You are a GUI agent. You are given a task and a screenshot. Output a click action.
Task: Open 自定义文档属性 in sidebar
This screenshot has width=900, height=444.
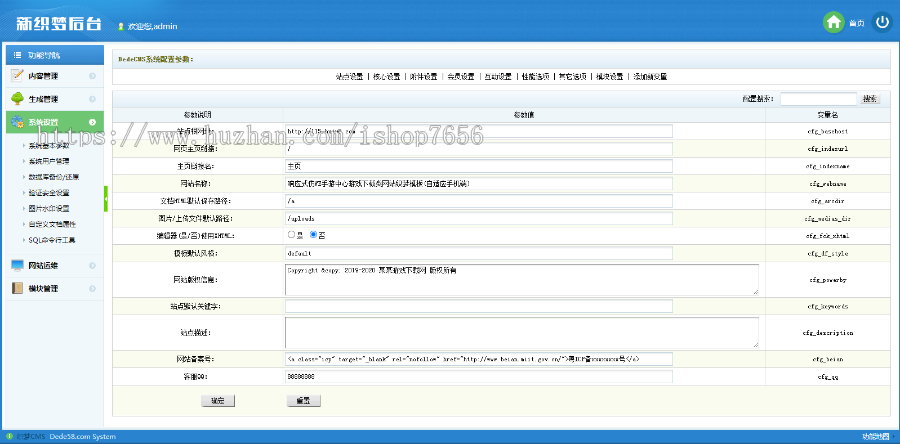(x=52, y=224)
